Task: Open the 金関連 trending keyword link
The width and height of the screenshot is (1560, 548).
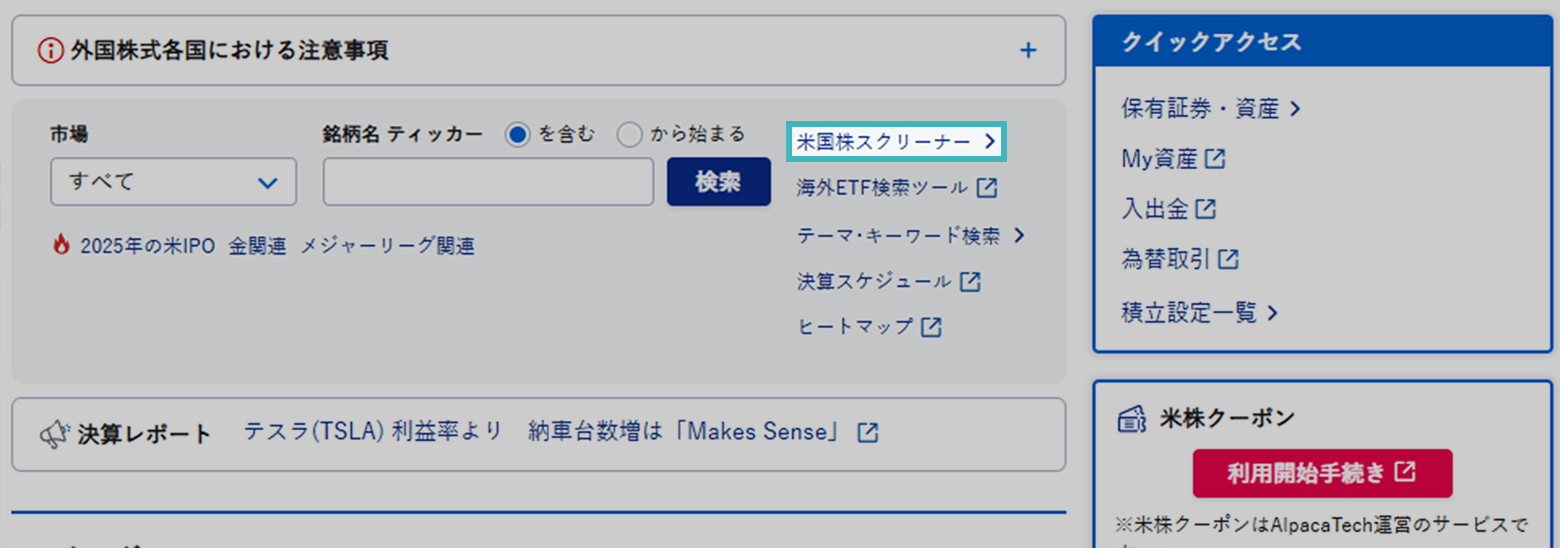Action: tap(258, 246)
